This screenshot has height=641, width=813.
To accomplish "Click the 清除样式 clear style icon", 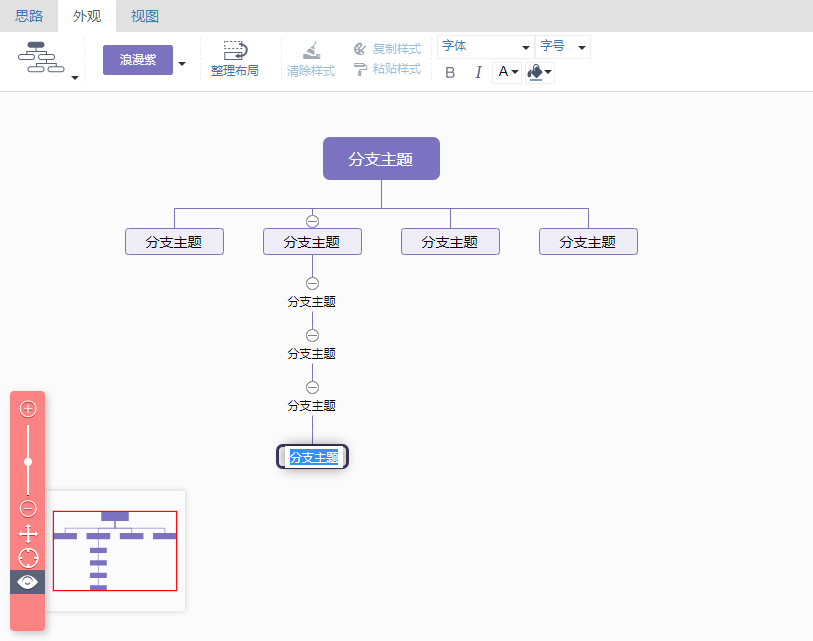I will (311, 59).
